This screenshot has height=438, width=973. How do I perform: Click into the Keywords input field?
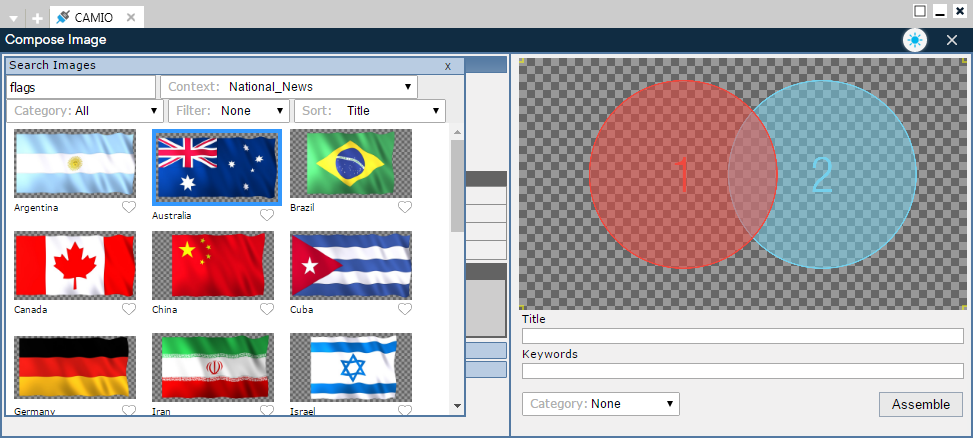point(742,371)
